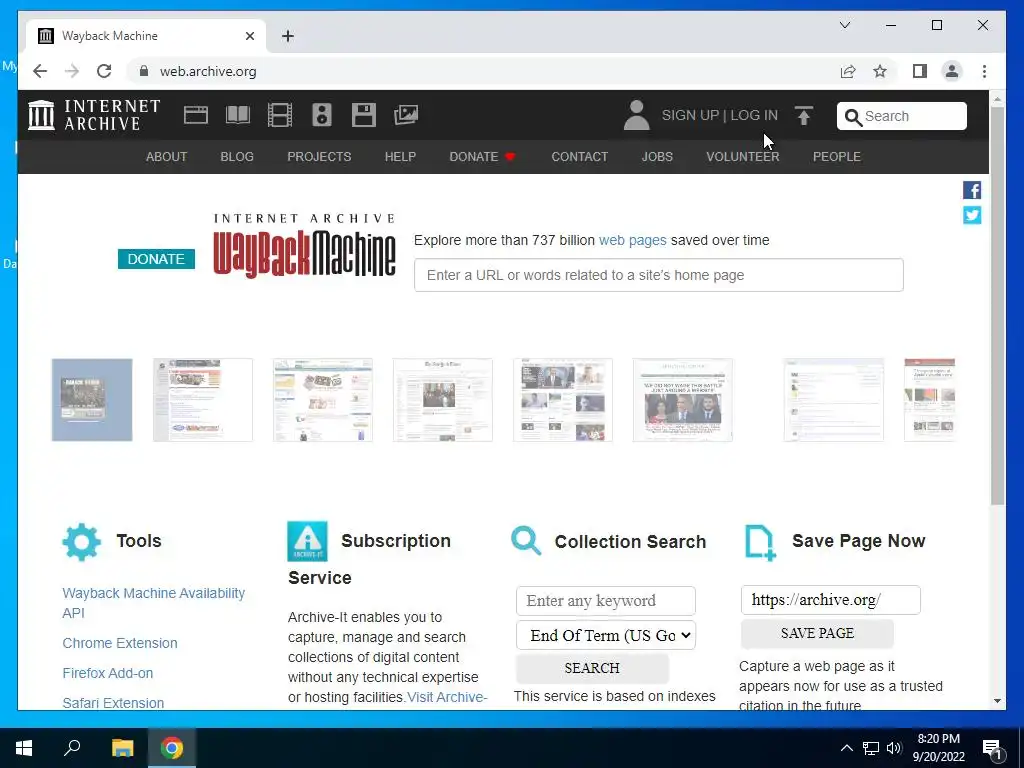This screenshot has height=768, width=1024.
Task: Open the Safari Extension link
Action: (x=114, y=703)
